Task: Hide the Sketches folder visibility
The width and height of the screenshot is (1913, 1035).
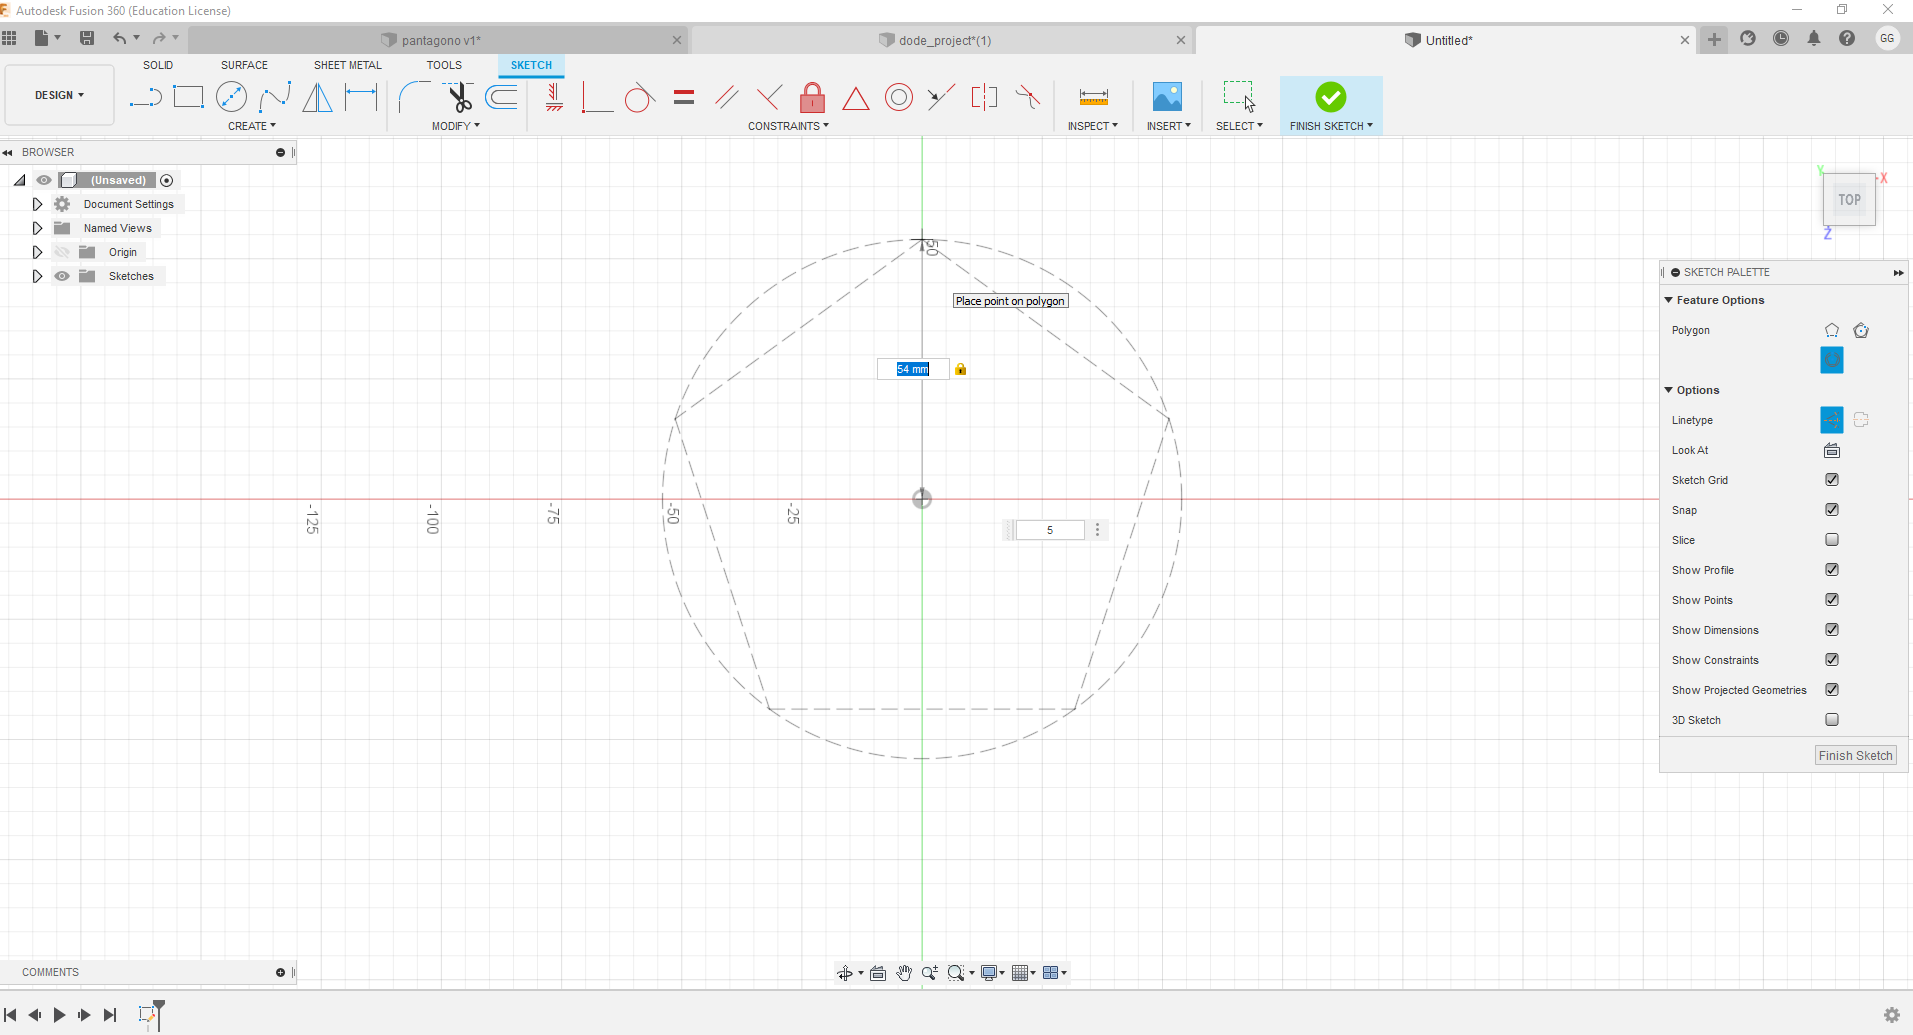Action: (x=62, y=276)
